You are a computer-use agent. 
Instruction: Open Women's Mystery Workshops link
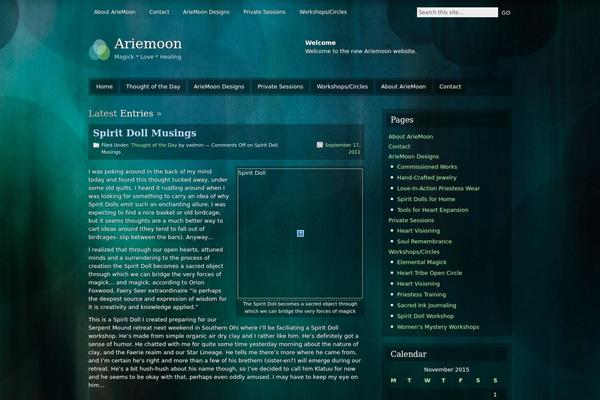pyautogui.click(x=438, y=327)
